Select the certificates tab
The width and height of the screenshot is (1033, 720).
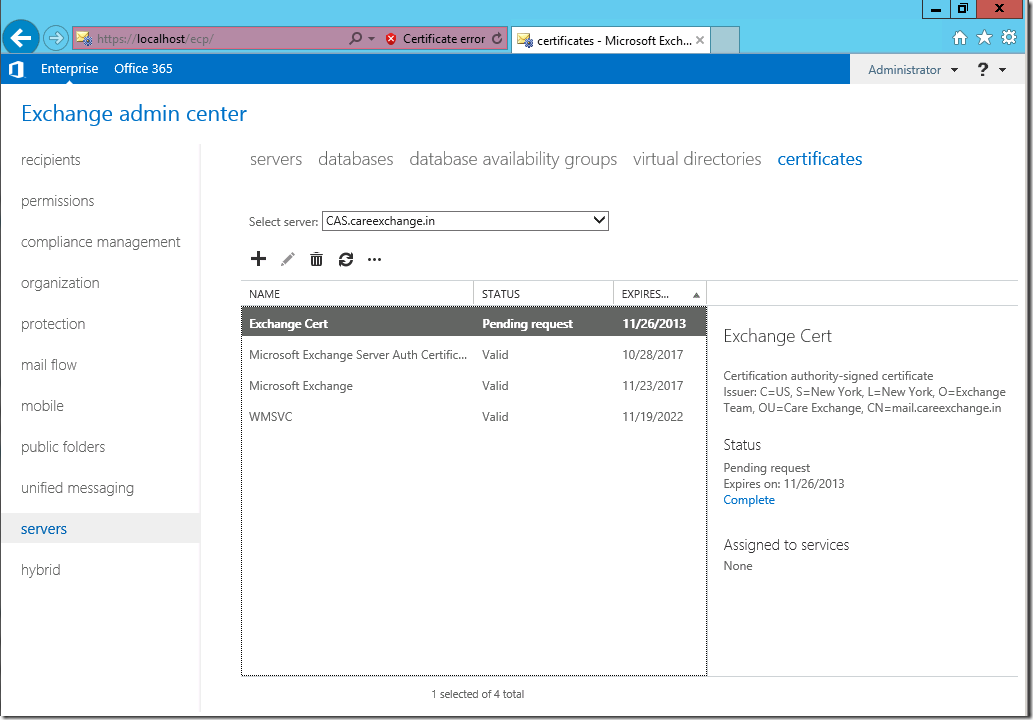(x=820, y=159)
